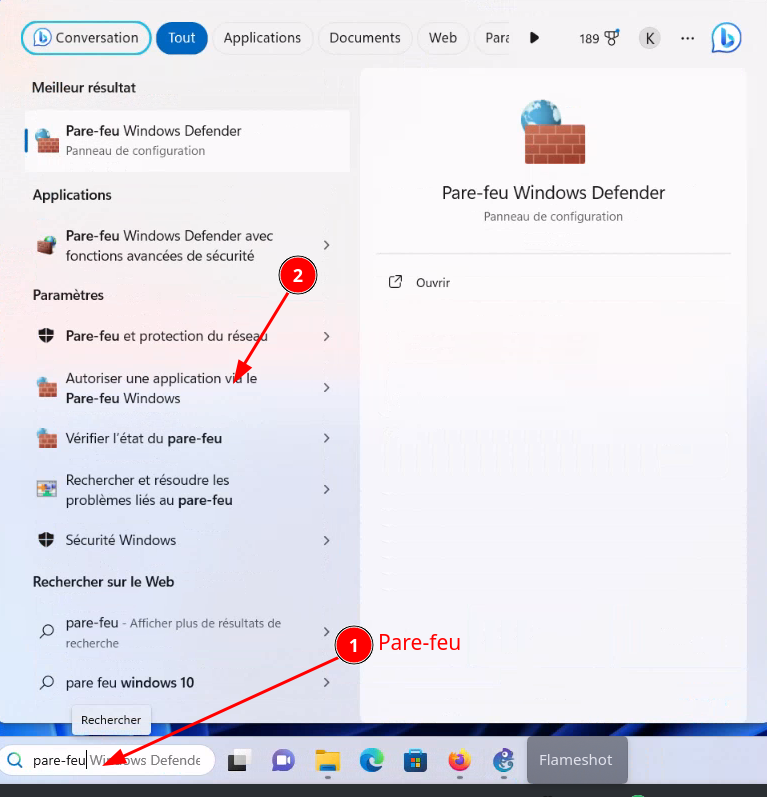
Task: Expand chevron for 'pare feu windows 10'
Action: click(x=326, y=683)
